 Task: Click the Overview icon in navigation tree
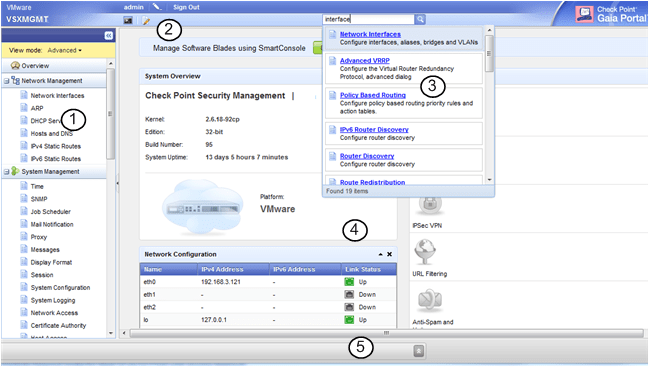tap(15, 65)
